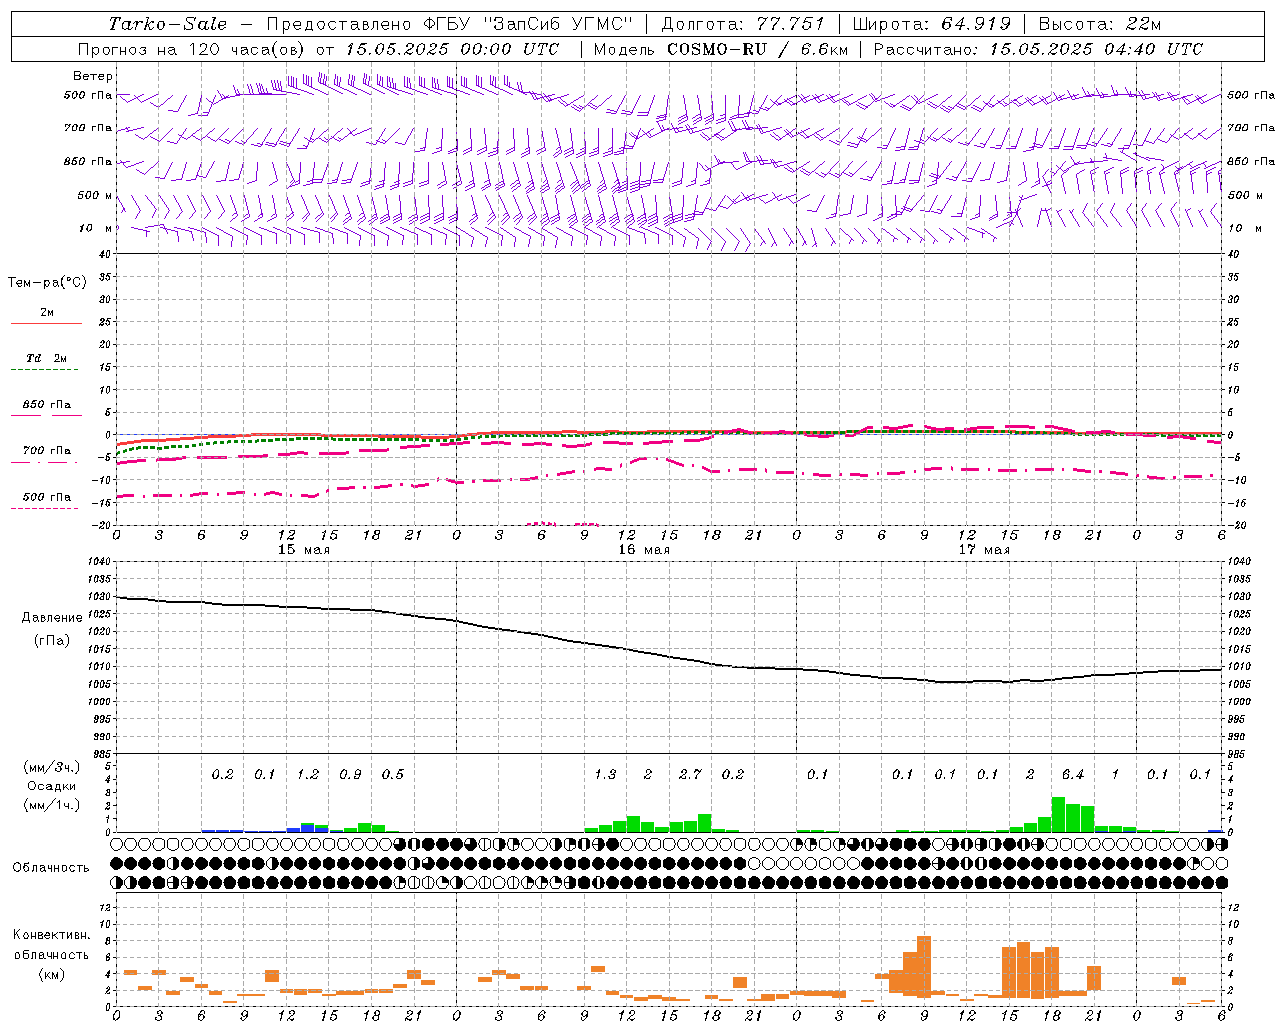Click the "Осадки" precipitation label
This screenshot has height=1024, width=1280.
[x=51, y=786]
